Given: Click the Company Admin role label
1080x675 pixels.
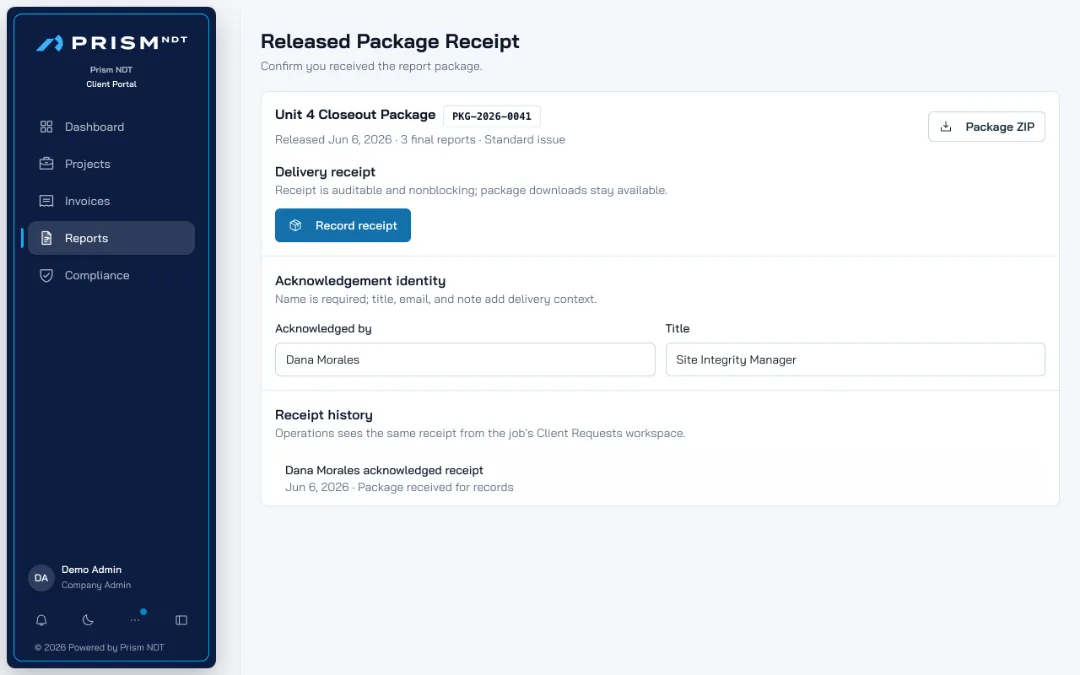Looking at the screenshot, I should click(x=96, y=585).
